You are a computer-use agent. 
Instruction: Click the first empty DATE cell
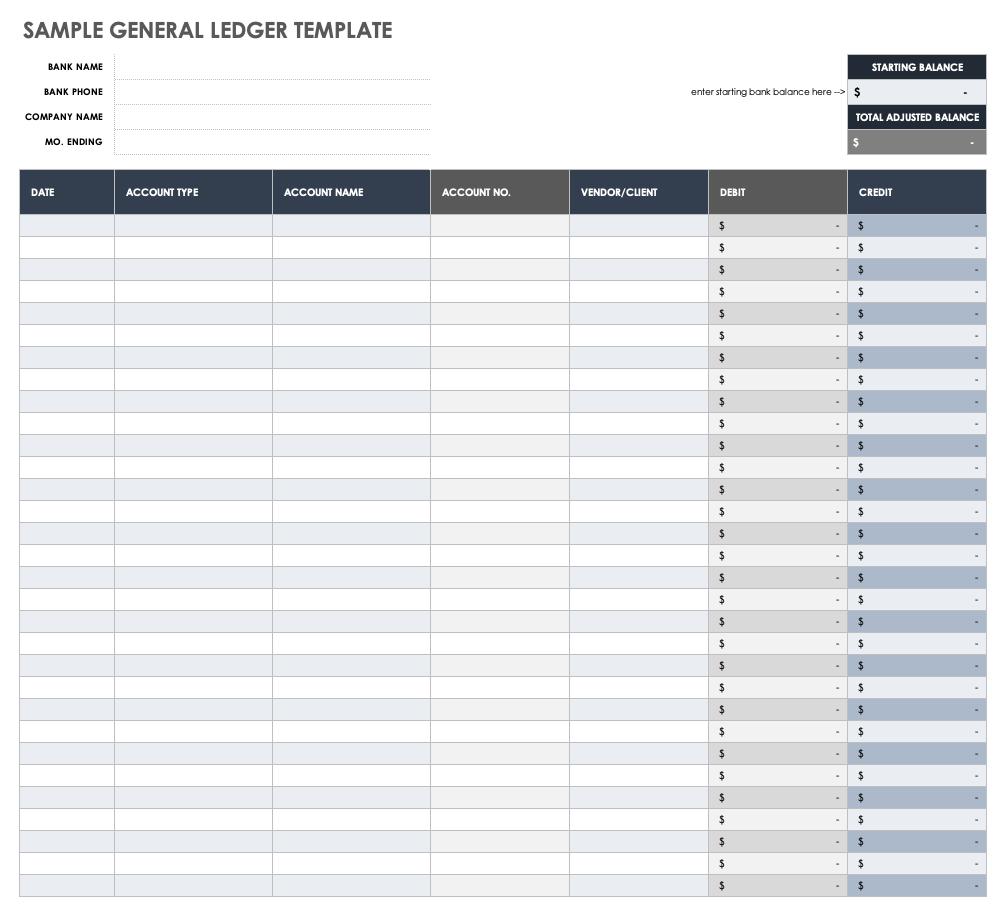pyautogui.click(x=65, y=225)
